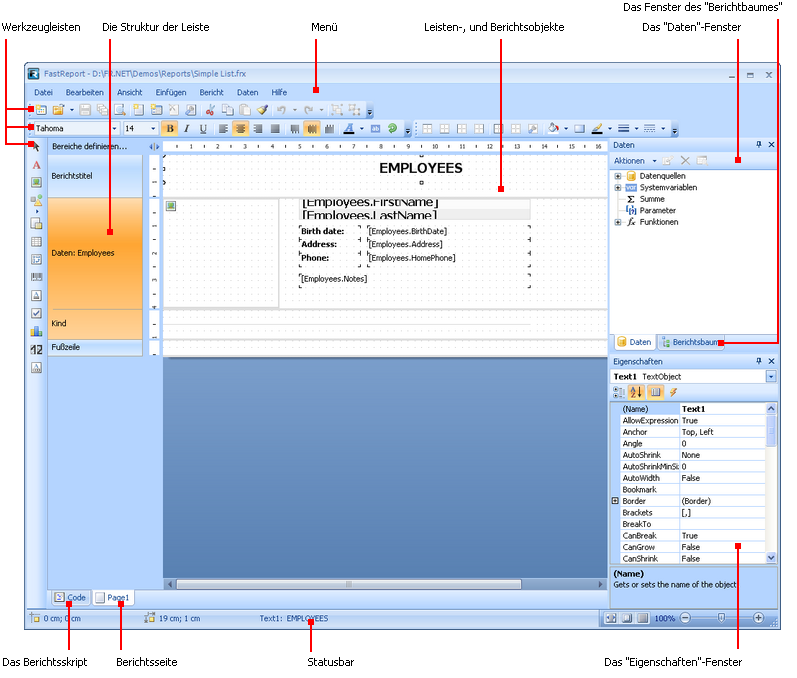The image size is (797, 678).
Task: Click the Text1 name property field
Action: [720, 409]
